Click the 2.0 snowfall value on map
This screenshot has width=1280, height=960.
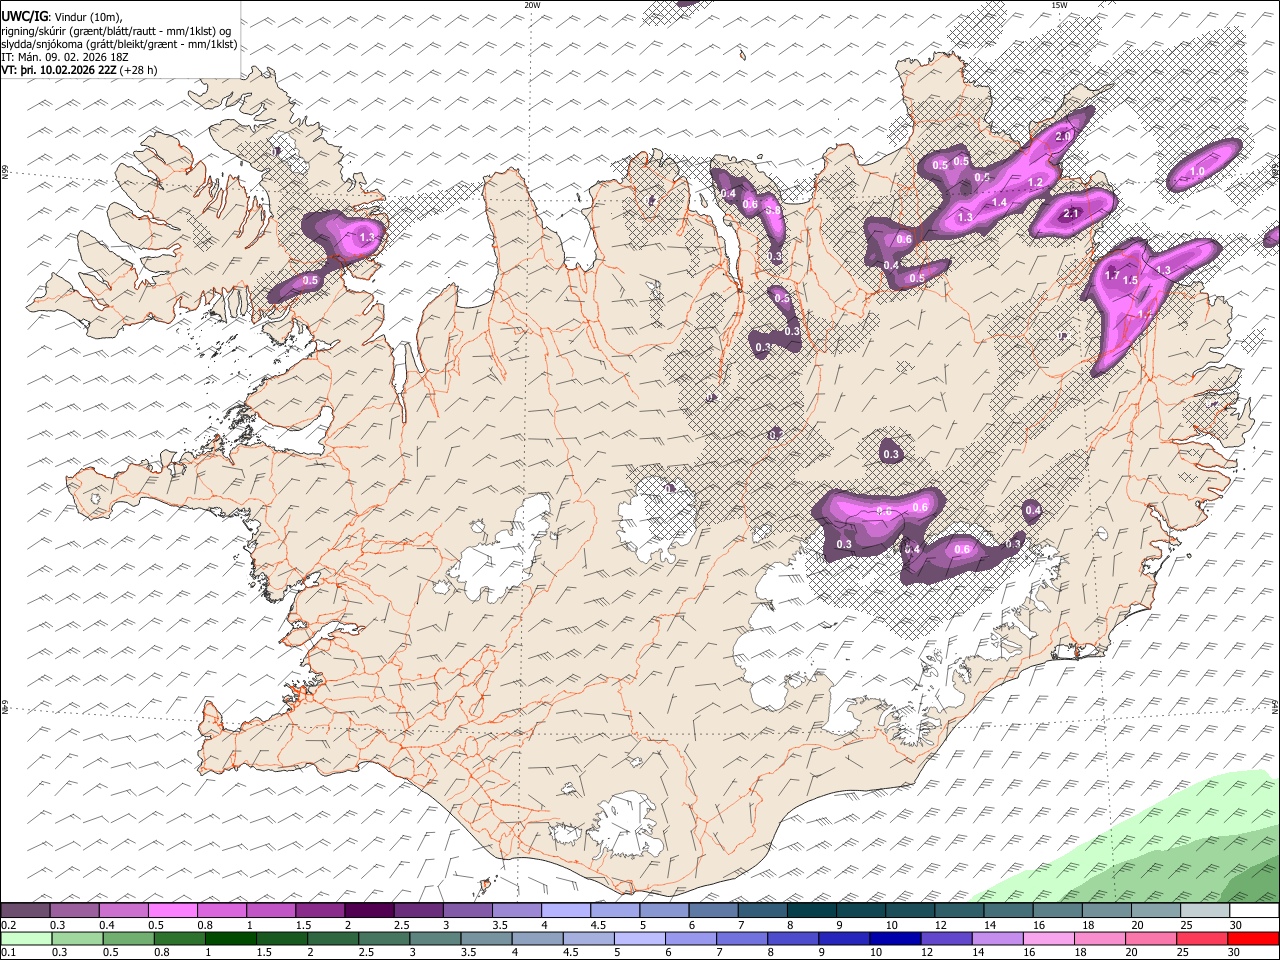coord(1063,137)
